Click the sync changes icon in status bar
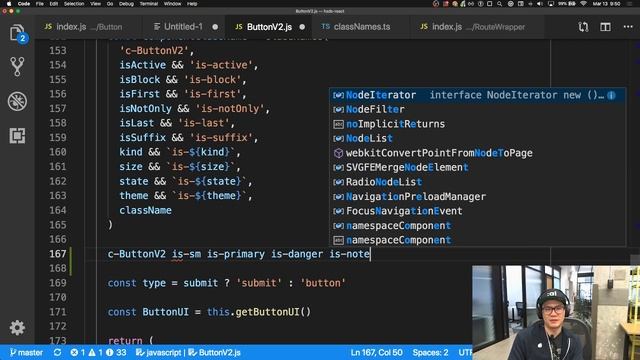This screenshot has height=360, width=640. [x=58, y=352]
